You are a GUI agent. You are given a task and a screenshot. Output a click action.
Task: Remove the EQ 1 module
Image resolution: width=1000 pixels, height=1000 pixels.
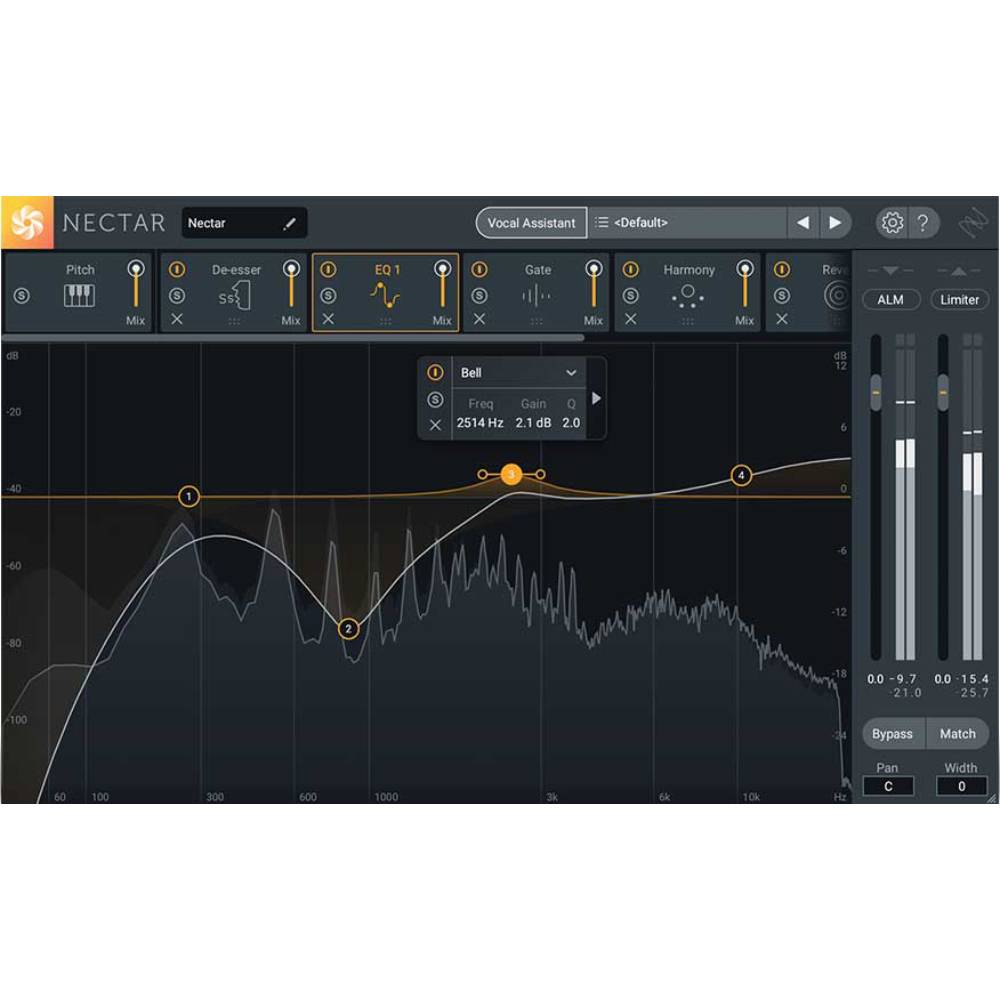[x=328, y=319]
